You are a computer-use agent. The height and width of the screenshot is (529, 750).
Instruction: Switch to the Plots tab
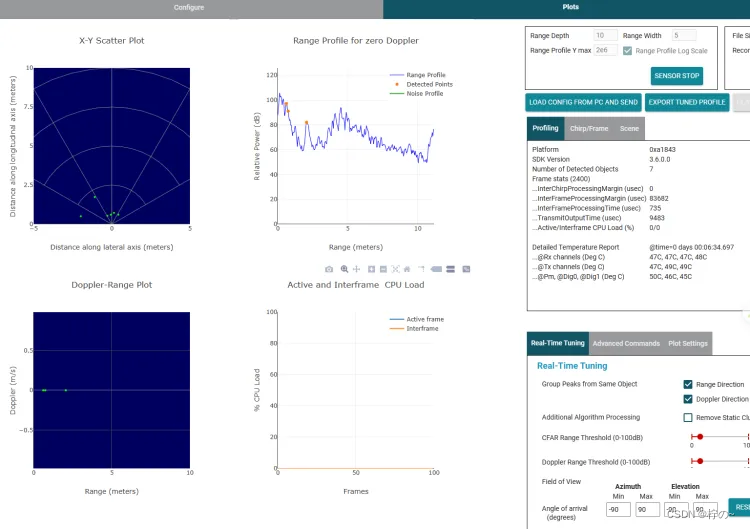coord(566,9)
